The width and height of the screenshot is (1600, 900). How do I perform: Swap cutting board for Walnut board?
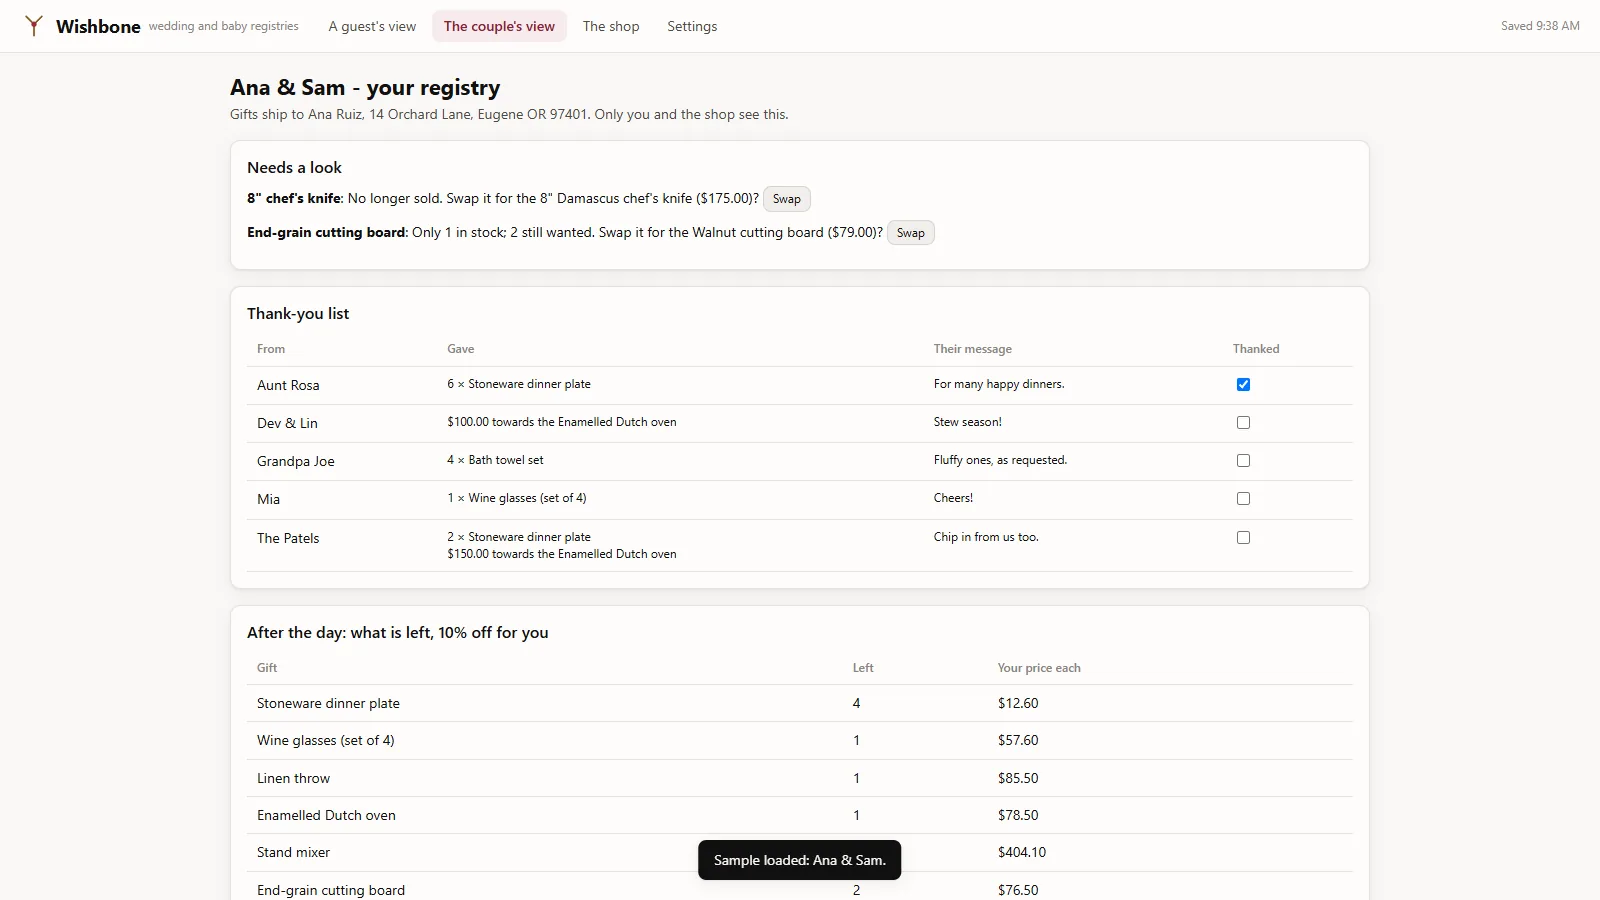pyautogui.click(x=911, y=233)
